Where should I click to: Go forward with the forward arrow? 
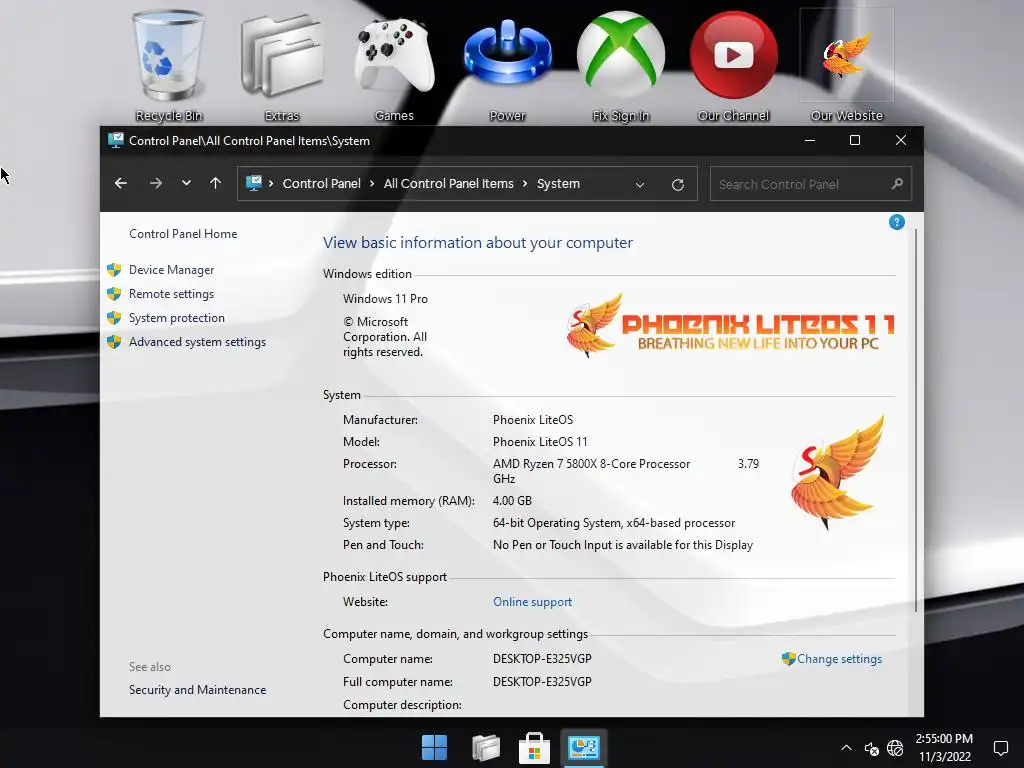tap(155, 184)
